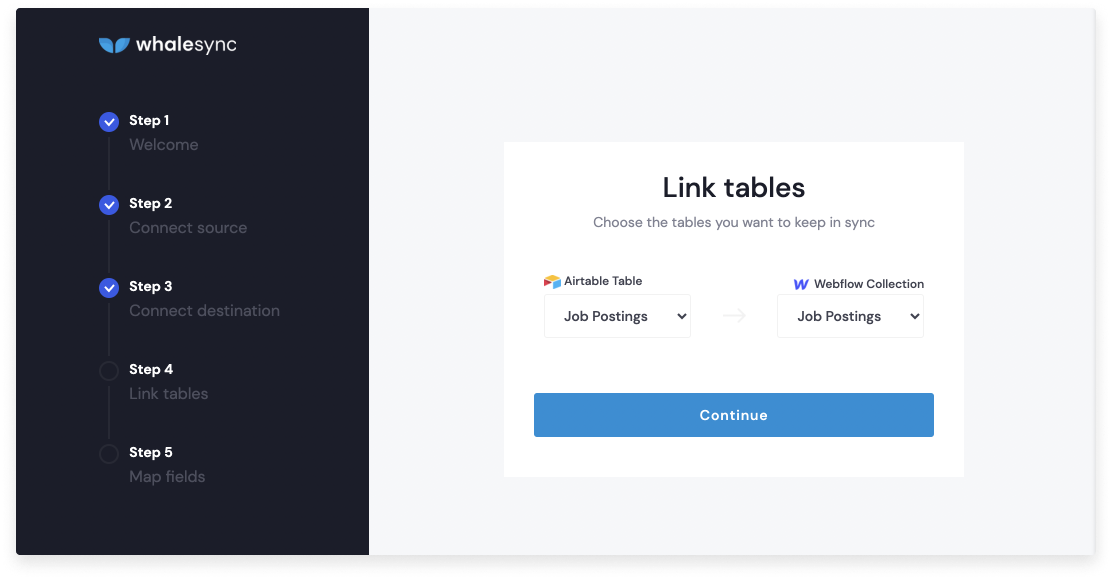This screenshot has width=1112, height=579.
Task: Select the Step 4 label
Action: click(x=151, y=370)
